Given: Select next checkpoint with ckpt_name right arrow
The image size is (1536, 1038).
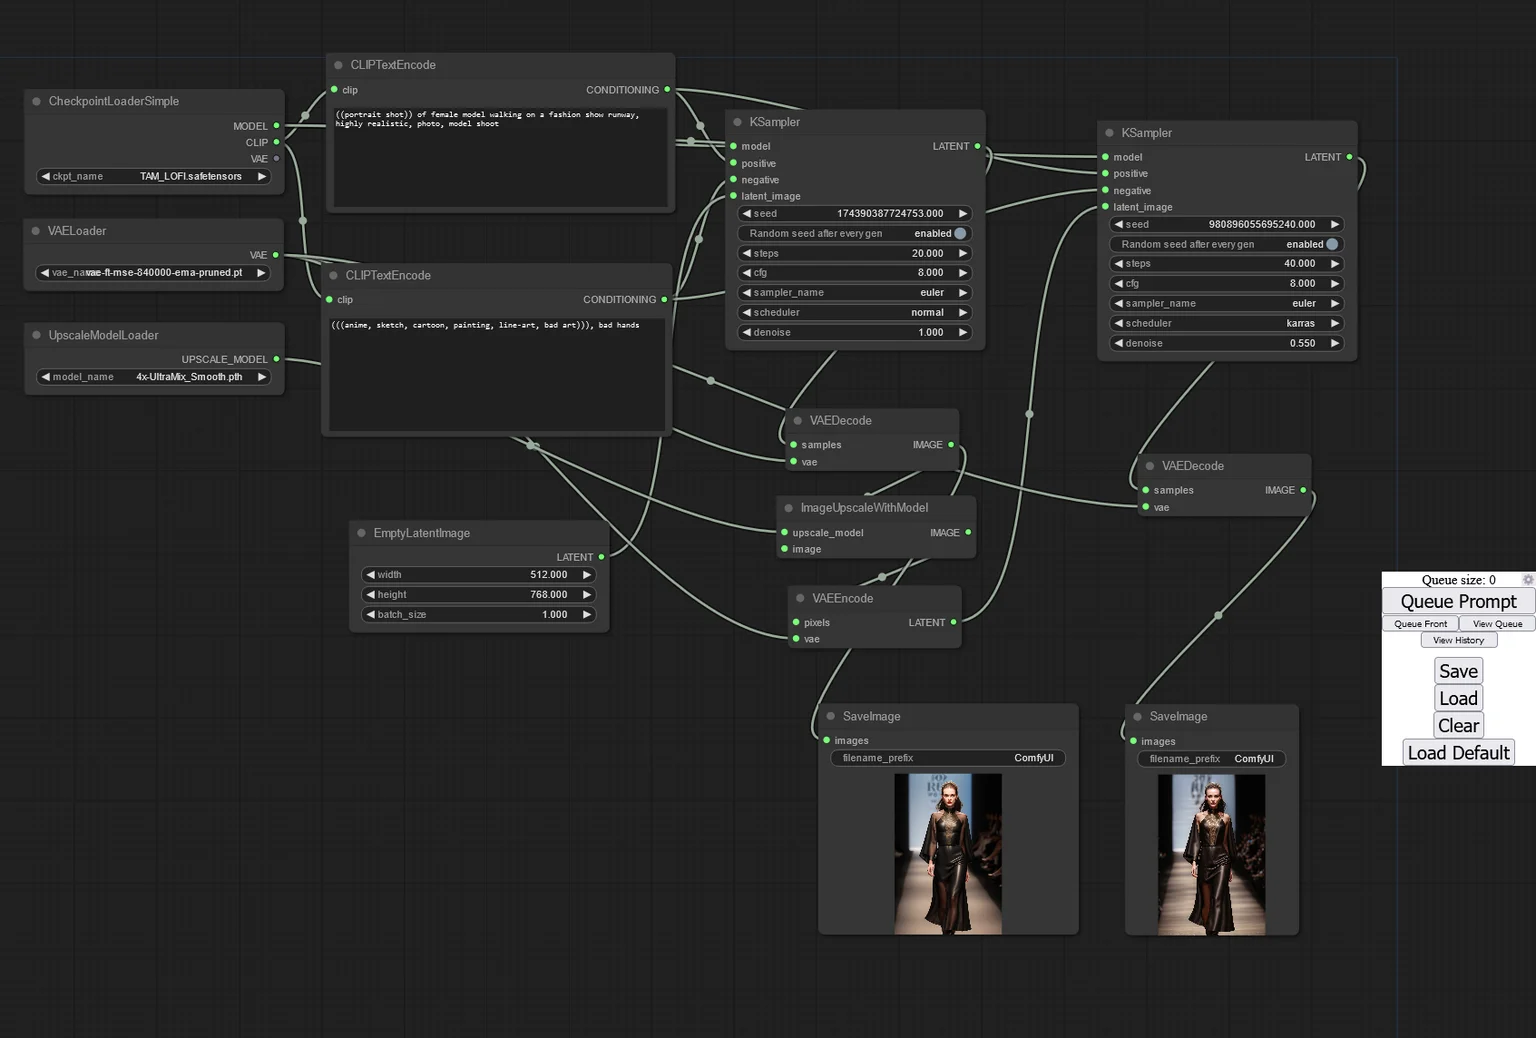Looking at the screenshot, I should tap(262, 176).
